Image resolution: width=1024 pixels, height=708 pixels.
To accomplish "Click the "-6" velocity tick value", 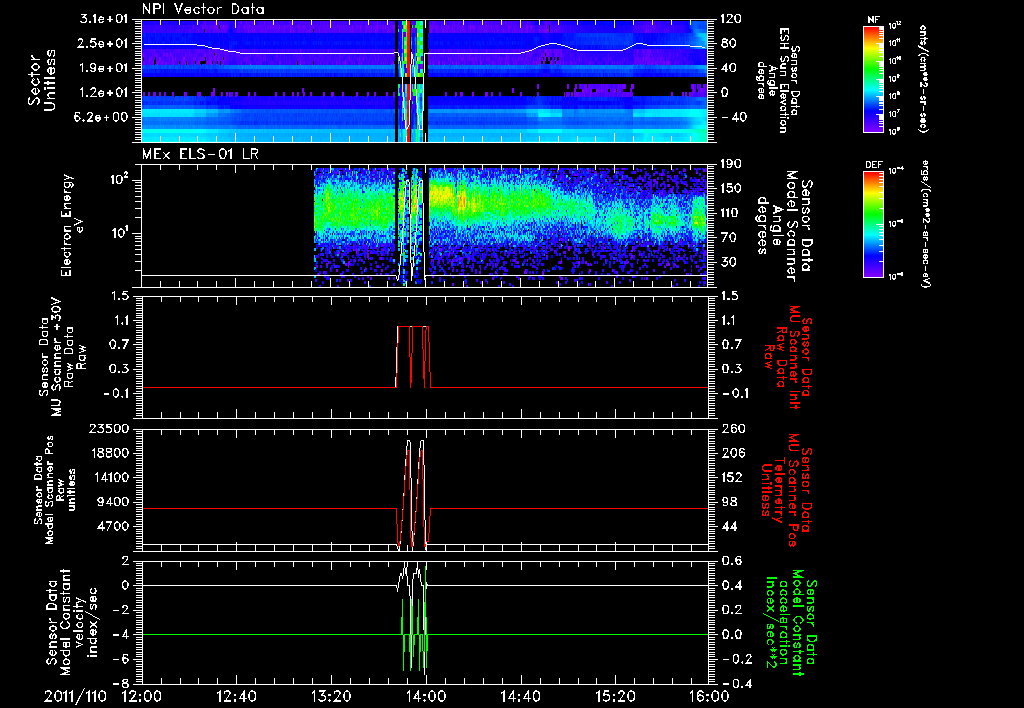I will click(121, 659).
